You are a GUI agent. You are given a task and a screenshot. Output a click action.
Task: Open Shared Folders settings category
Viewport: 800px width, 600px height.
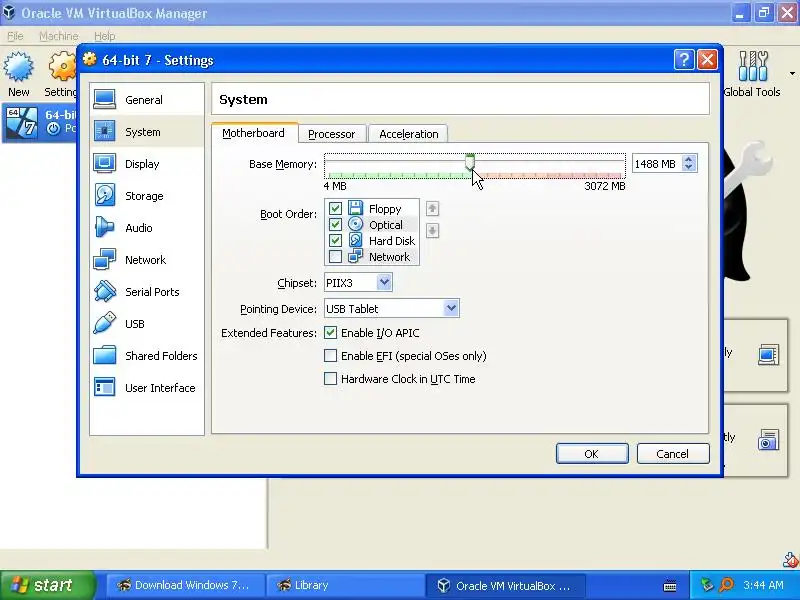147,356
